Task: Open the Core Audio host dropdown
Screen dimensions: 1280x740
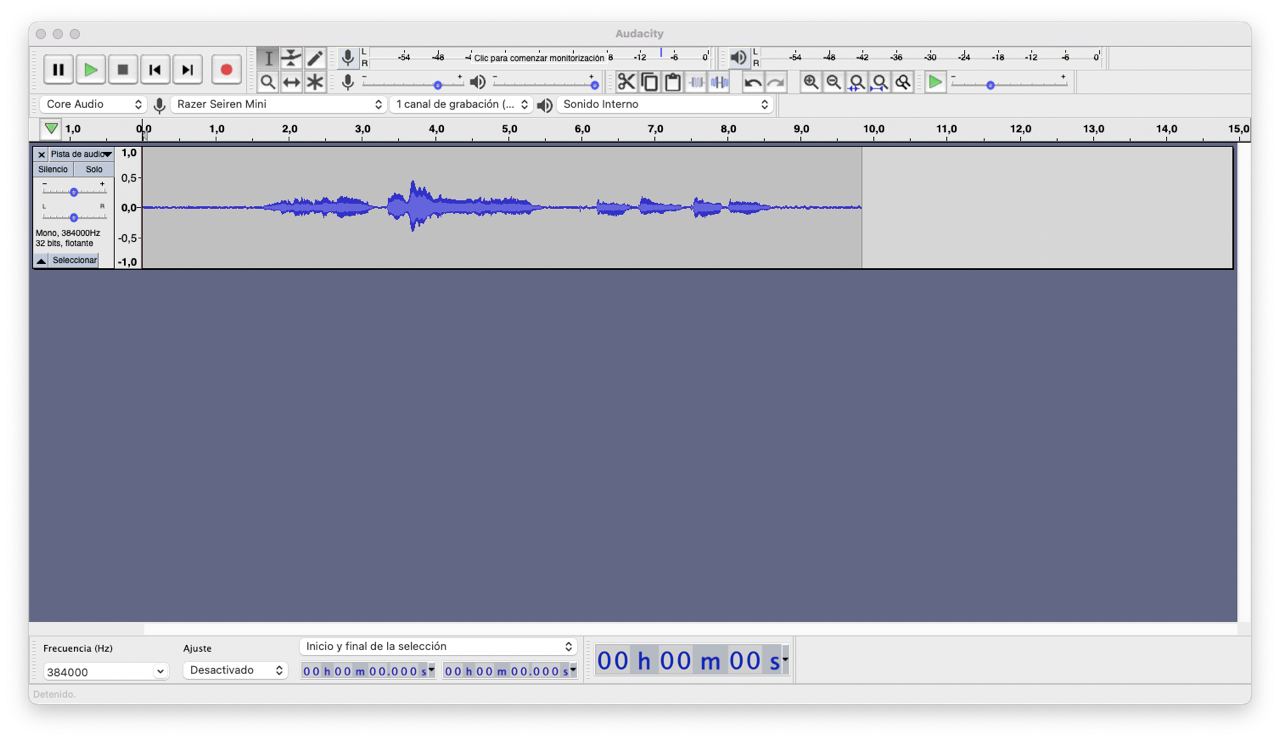Action: tap(93, 104)
